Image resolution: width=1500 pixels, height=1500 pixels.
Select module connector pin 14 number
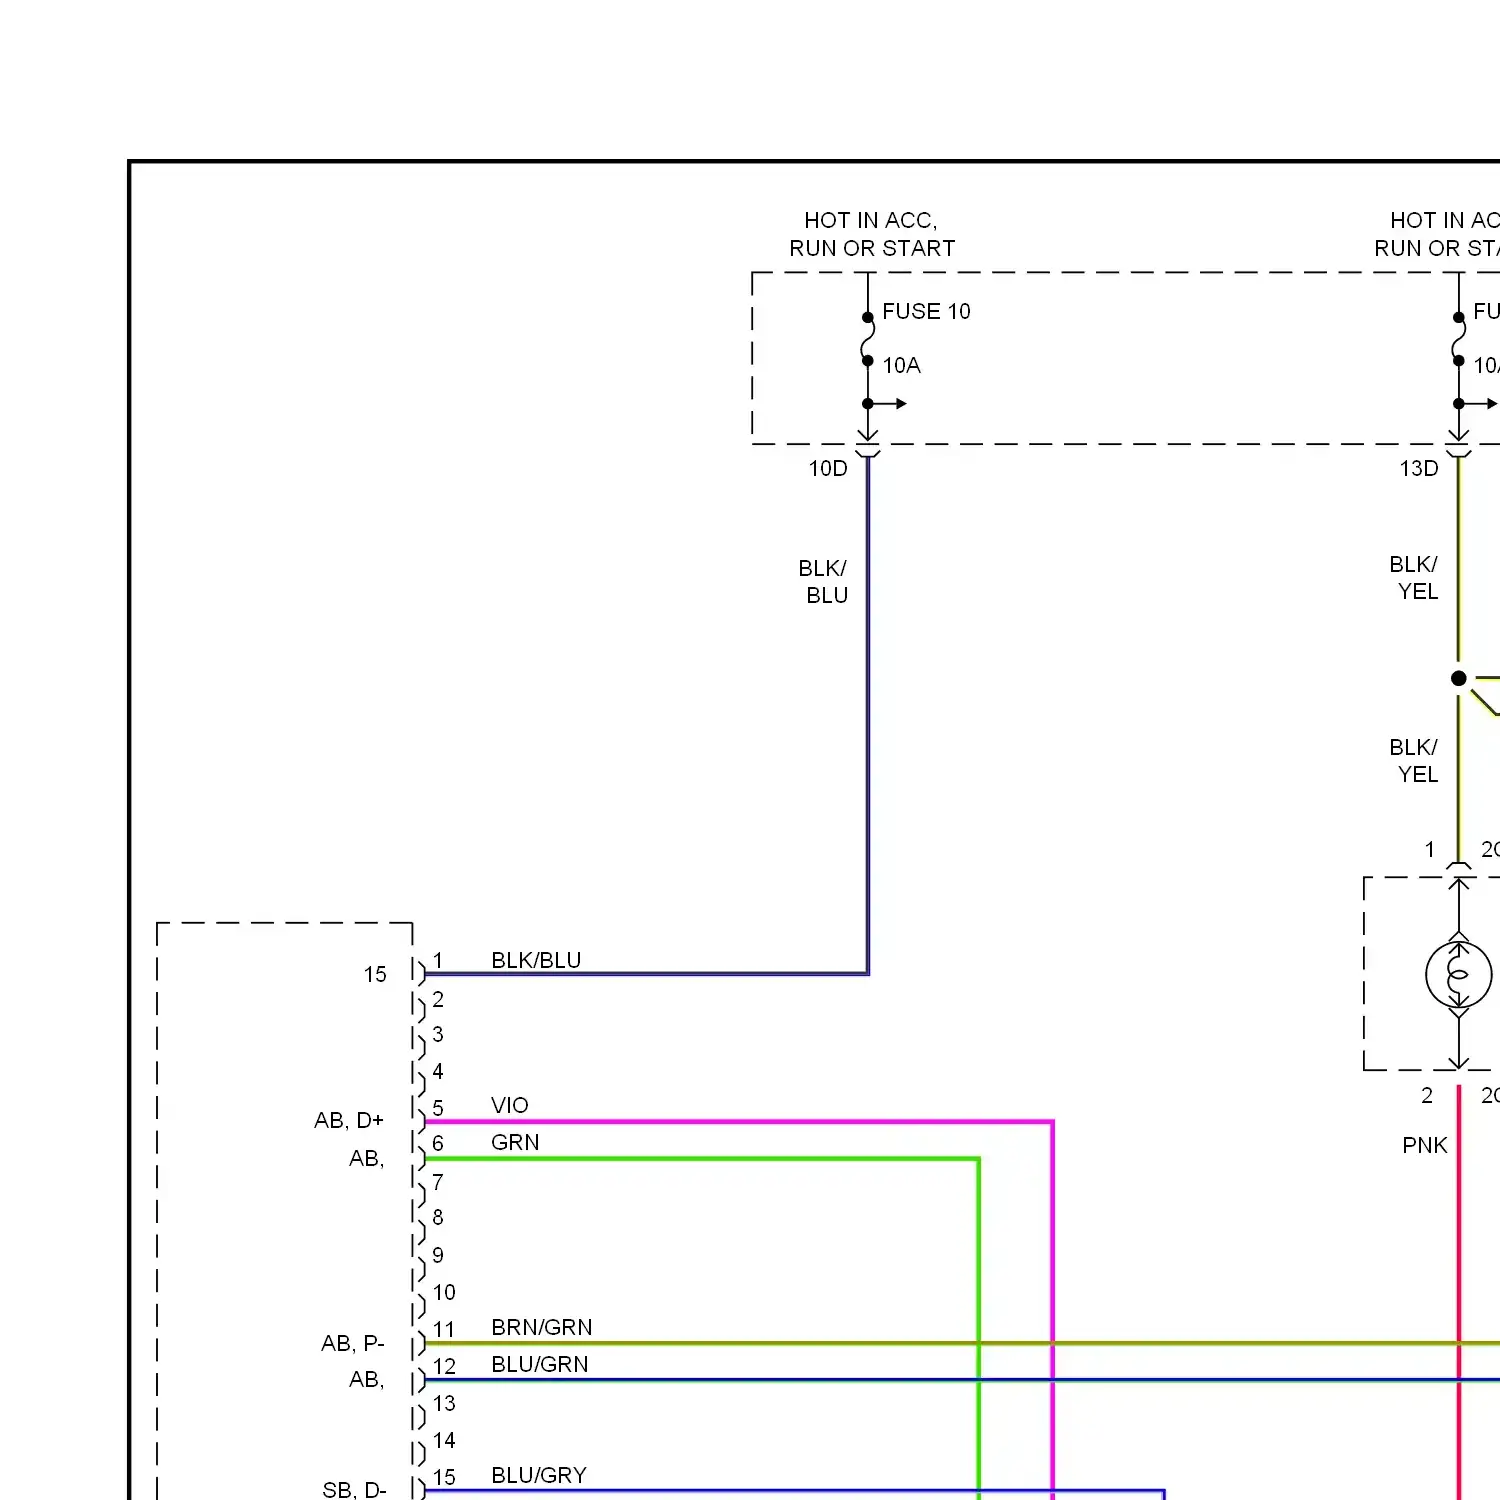click(444, 1440)
